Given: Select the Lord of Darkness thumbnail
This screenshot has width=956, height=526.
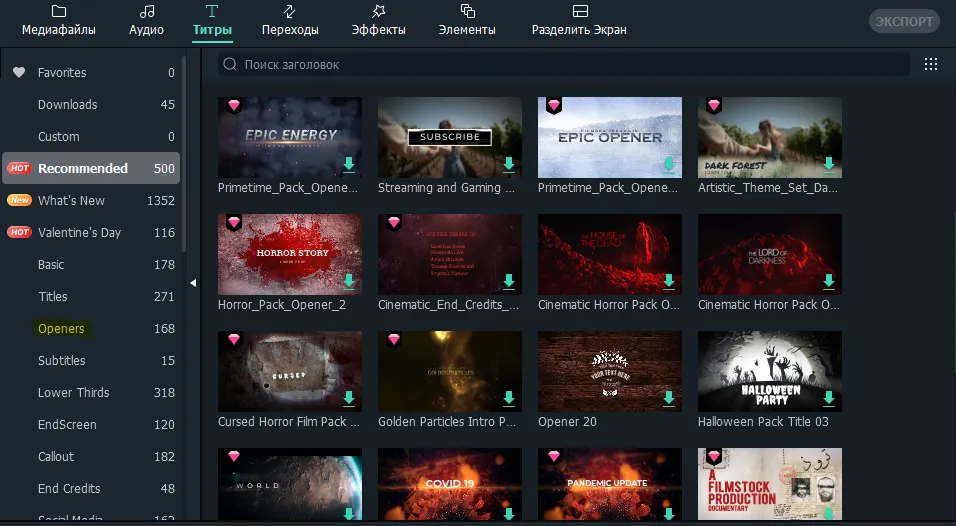Looking at the screenshot, I should 769,254.
